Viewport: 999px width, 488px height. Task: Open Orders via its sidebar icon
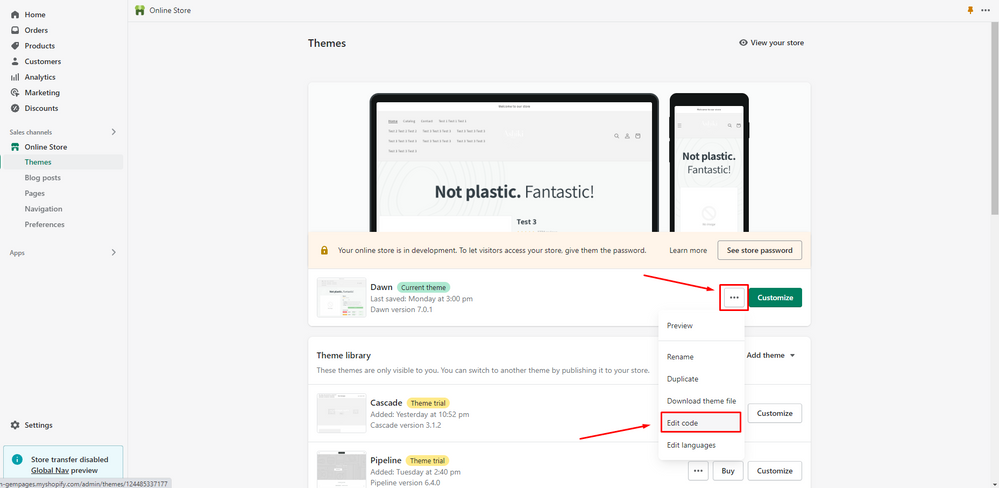click(15, 30)
